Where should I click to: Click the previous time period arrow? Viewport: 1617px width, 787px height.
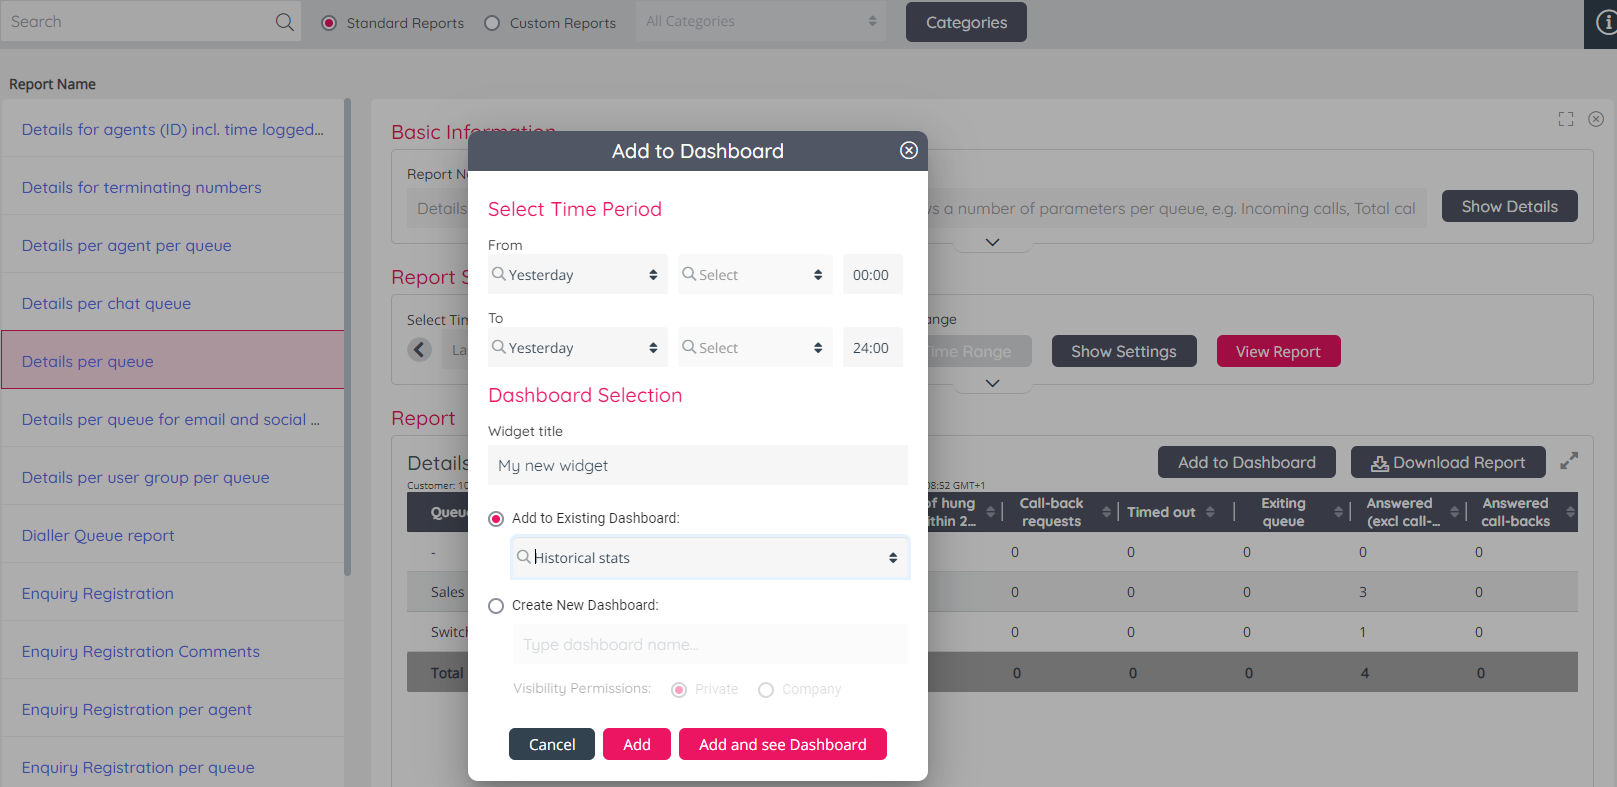coord(420,350)
